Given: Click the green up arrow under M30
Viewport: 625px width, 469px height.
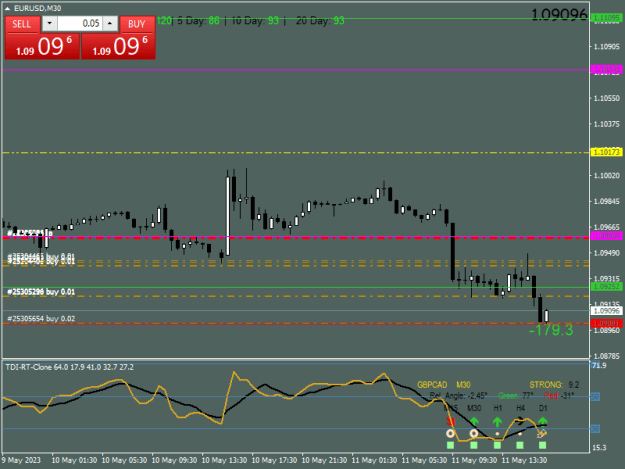Looking at the screenshot, I should (x=474, y=421).
